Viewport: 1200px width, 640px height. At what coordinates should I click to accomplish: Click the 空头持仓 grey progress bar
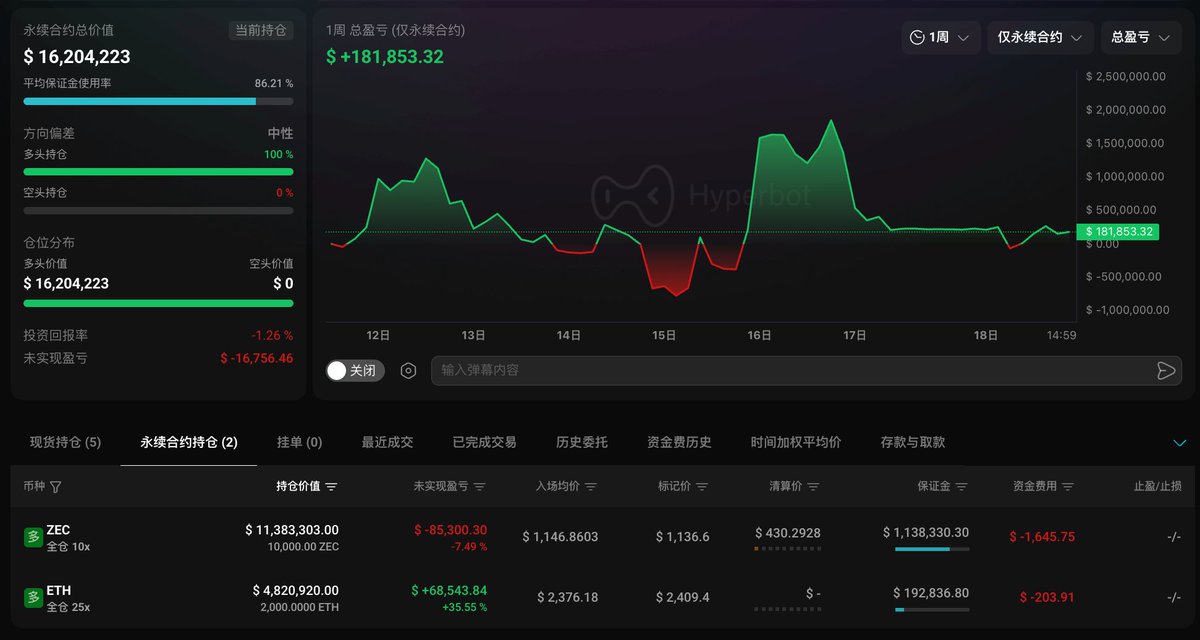click(x=158, y=211)
